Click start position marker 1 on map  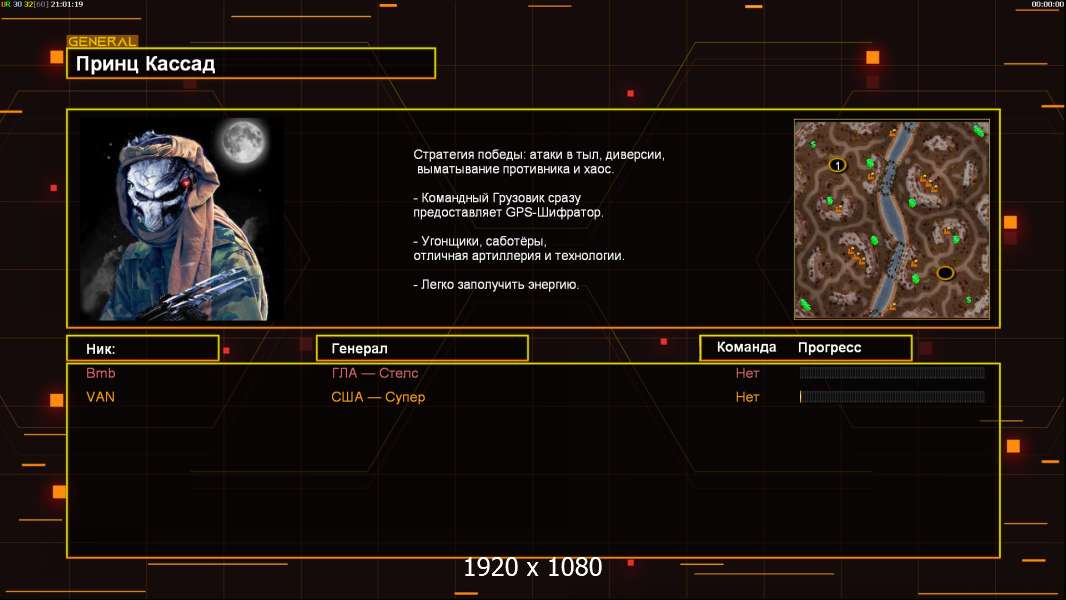838,165
